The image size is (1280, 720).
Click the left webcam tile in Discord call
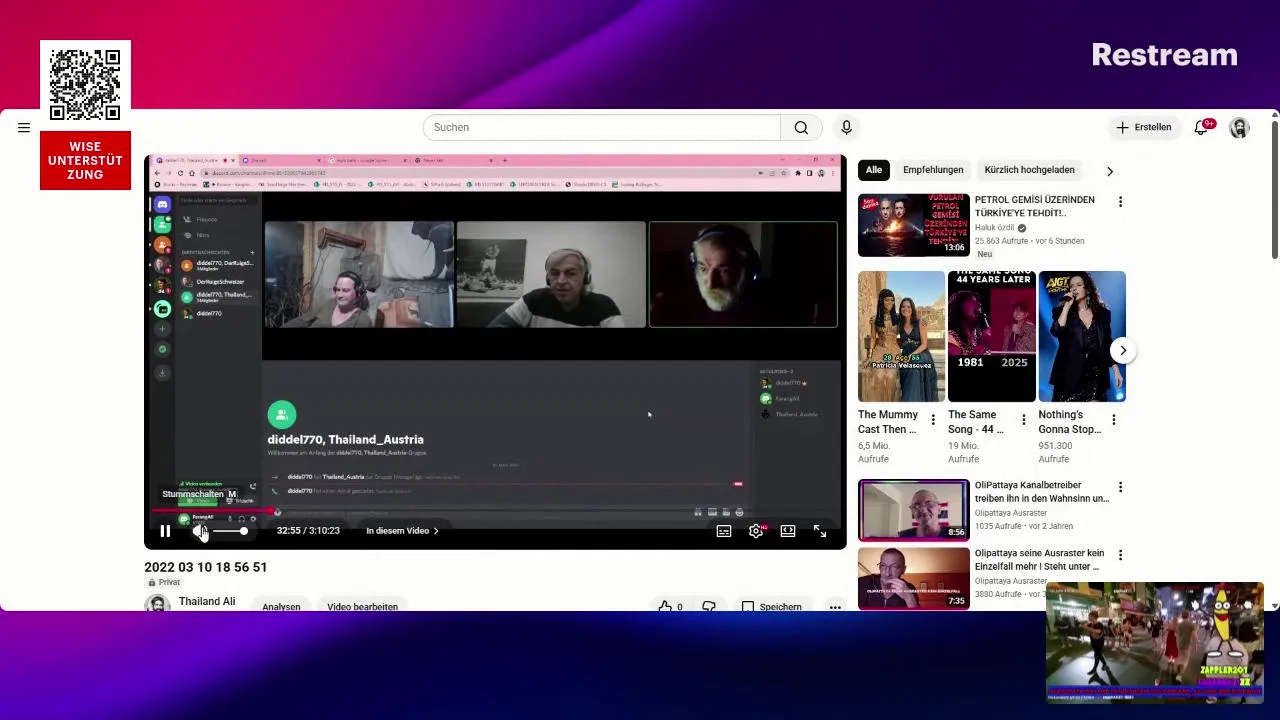(359, 275)
